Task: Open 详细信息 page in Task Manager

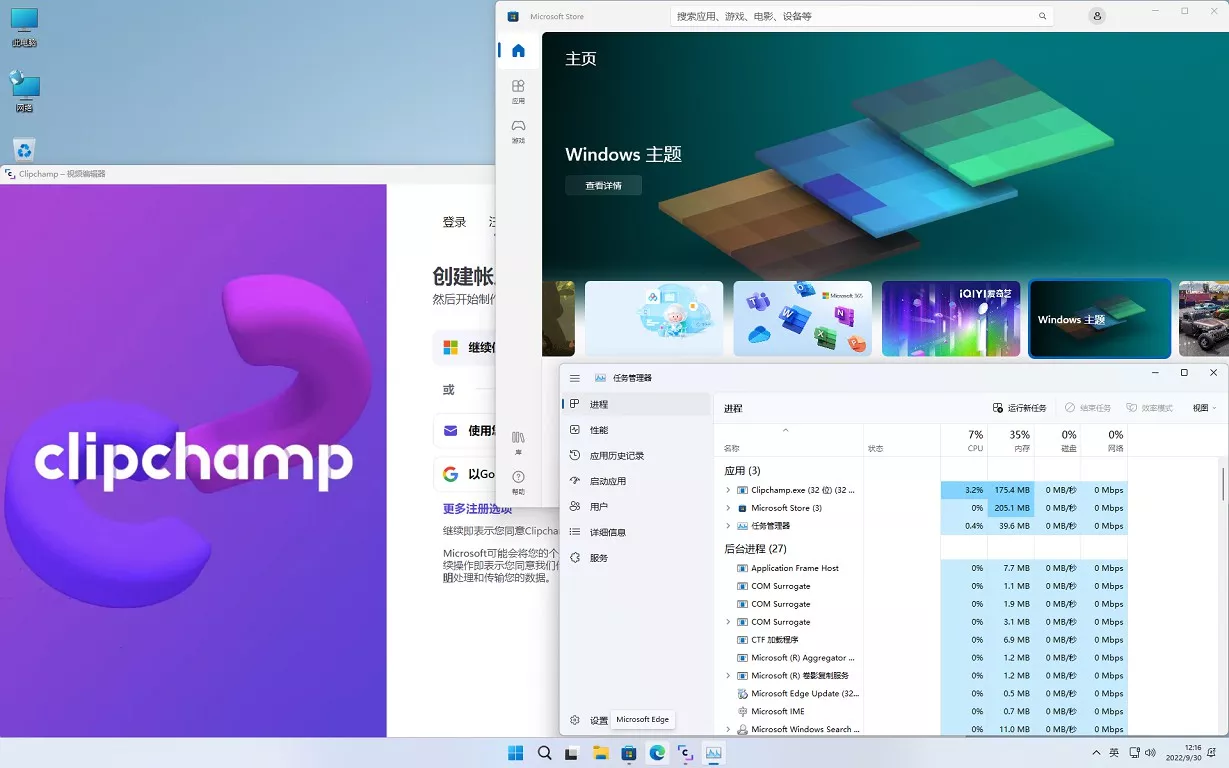Action: [x=636, y=532]
